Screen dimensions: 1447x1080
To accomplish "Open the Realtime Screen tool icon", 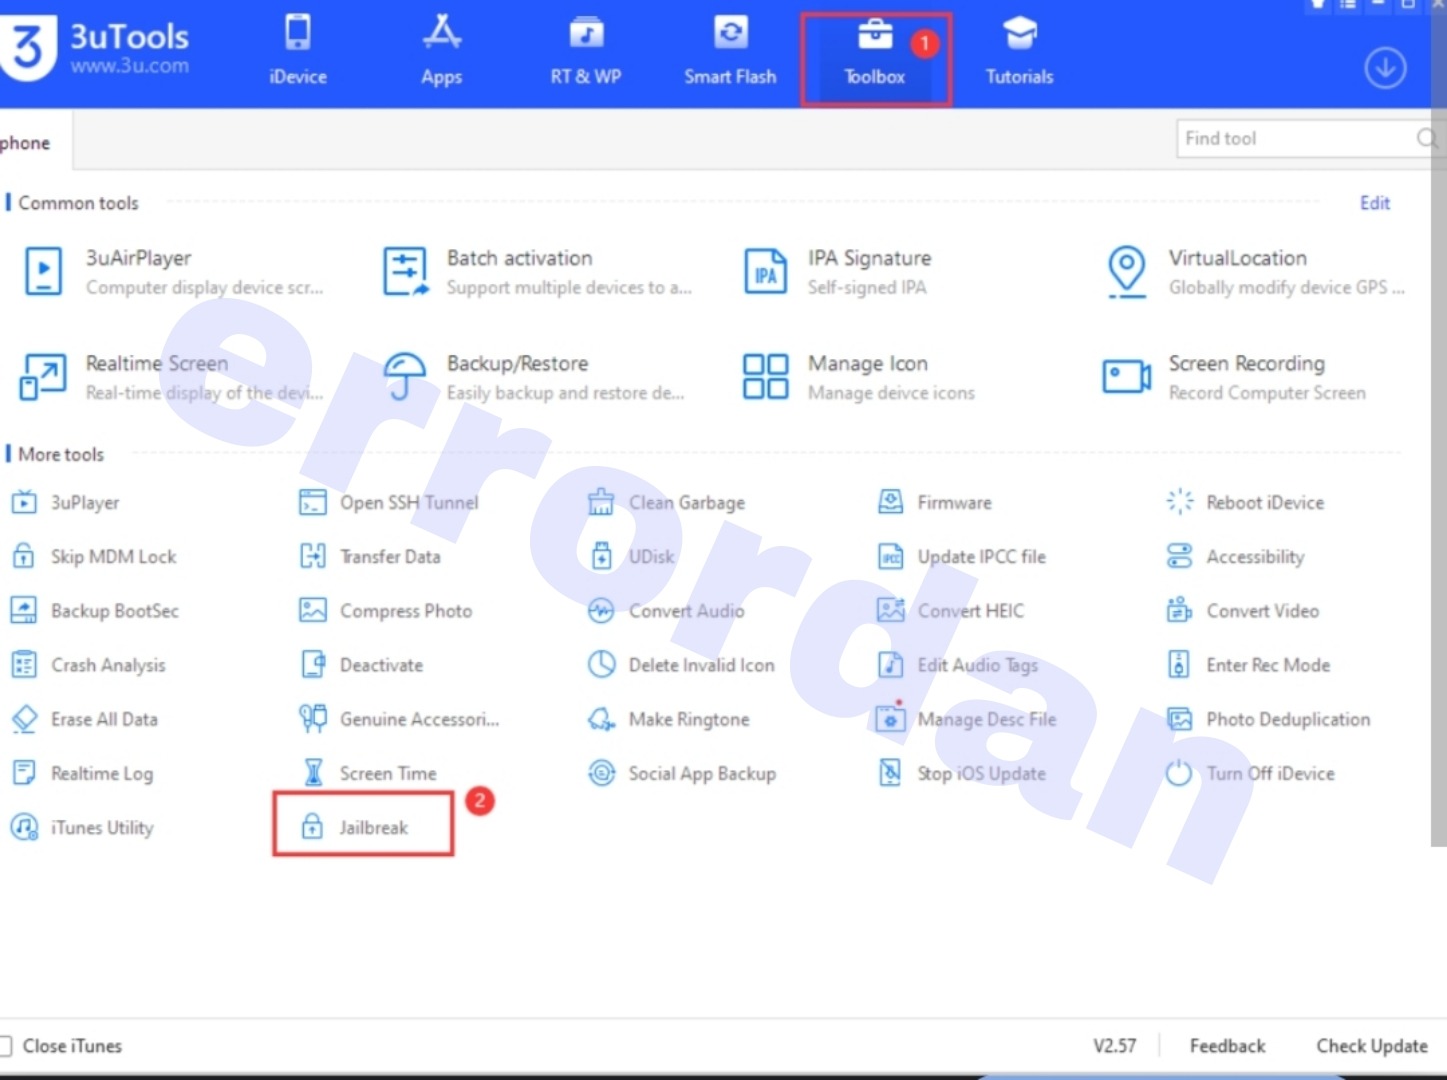I will point(43,377).
